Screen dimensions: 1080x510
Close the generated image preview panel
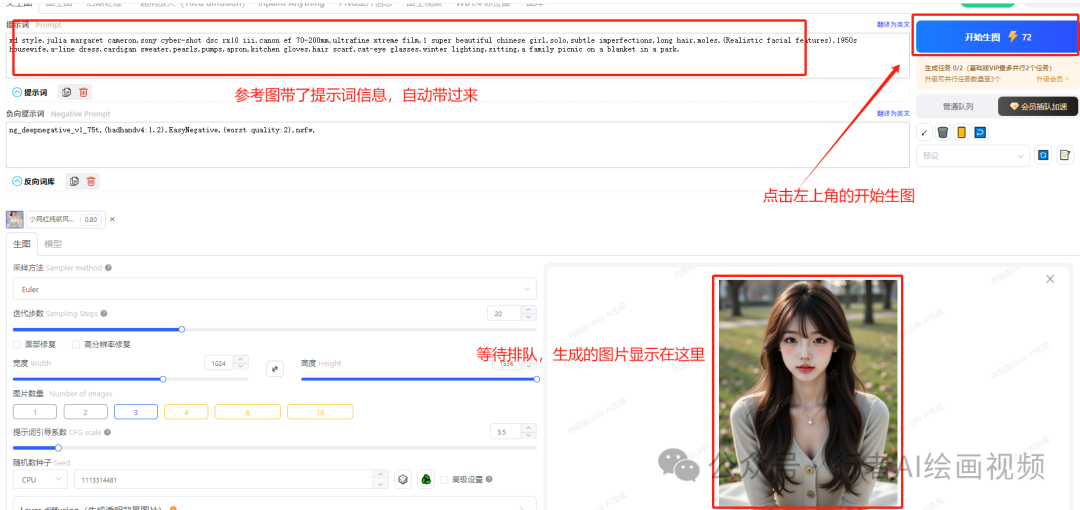click(1050, 279)
